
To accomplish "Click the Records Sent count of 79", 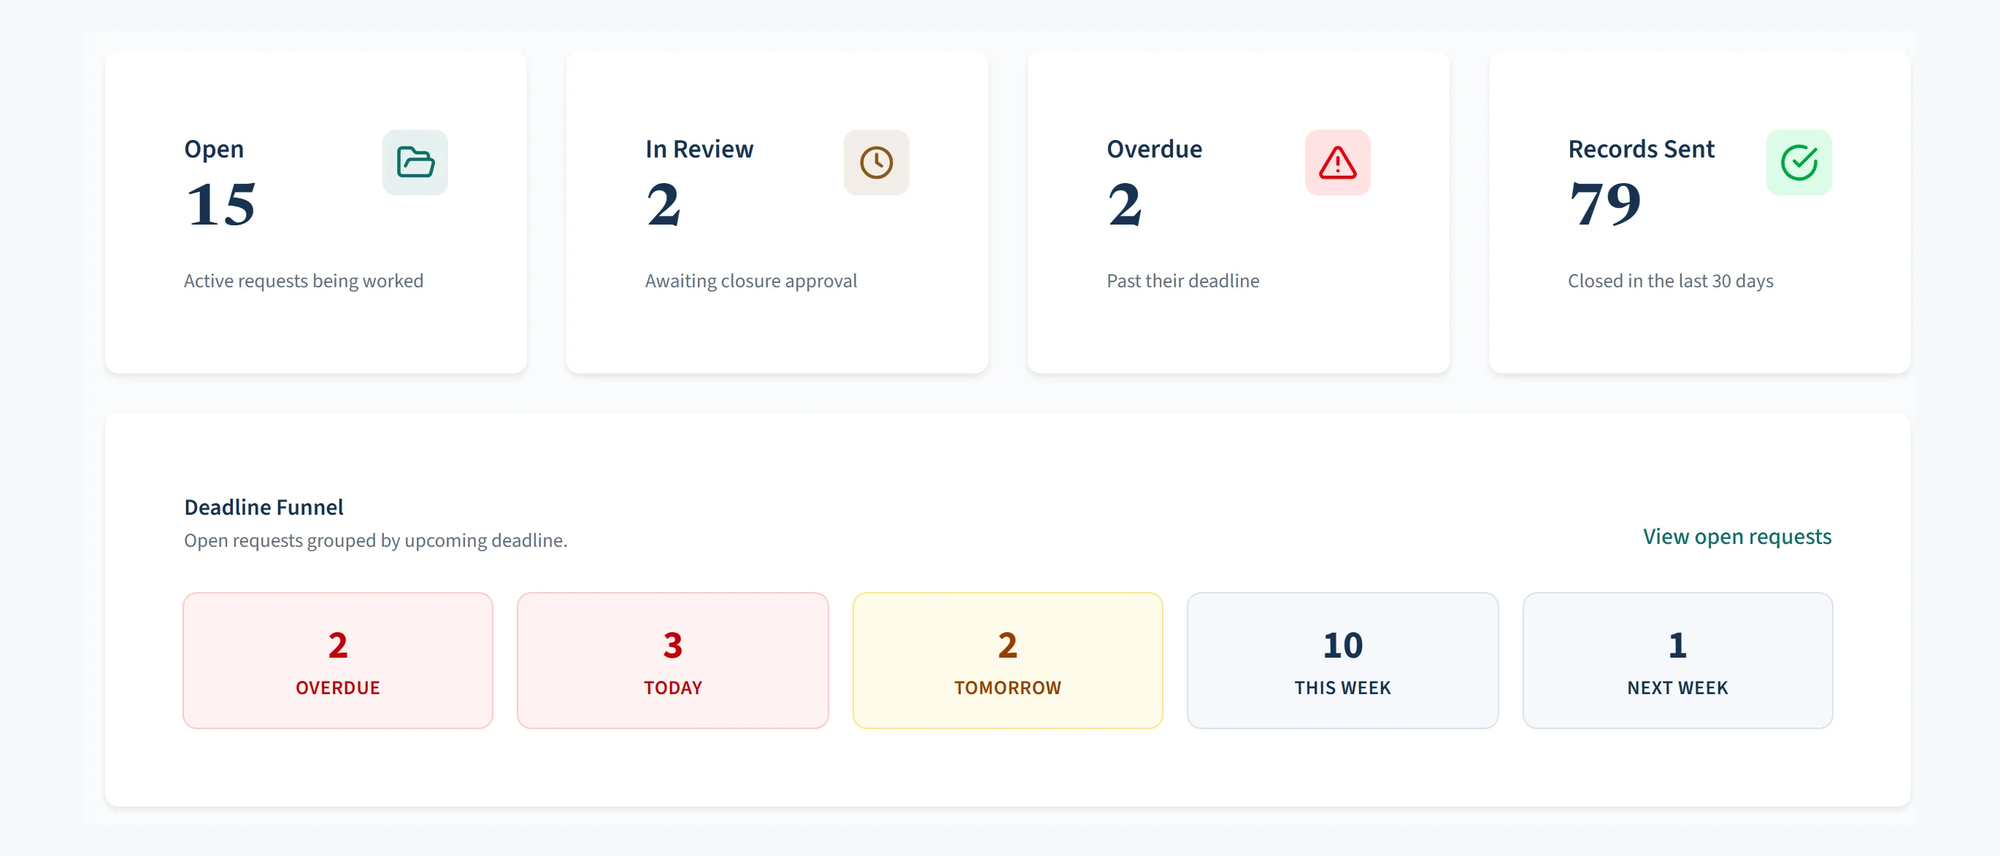I will (1605, 205).
